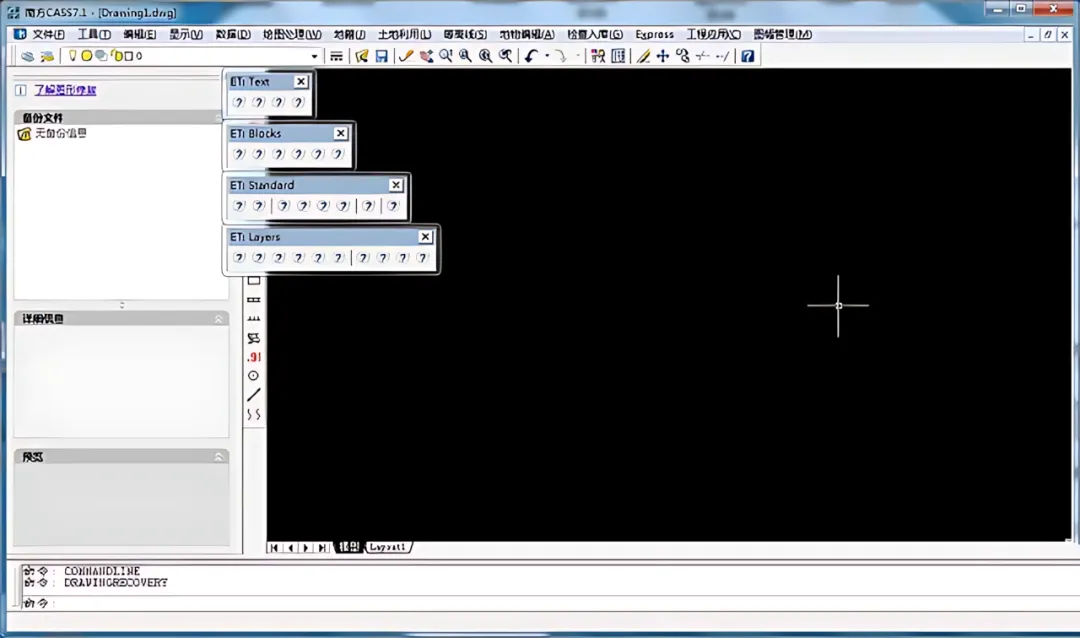Open the 数据(D) menu

click(x=233, y=34)
